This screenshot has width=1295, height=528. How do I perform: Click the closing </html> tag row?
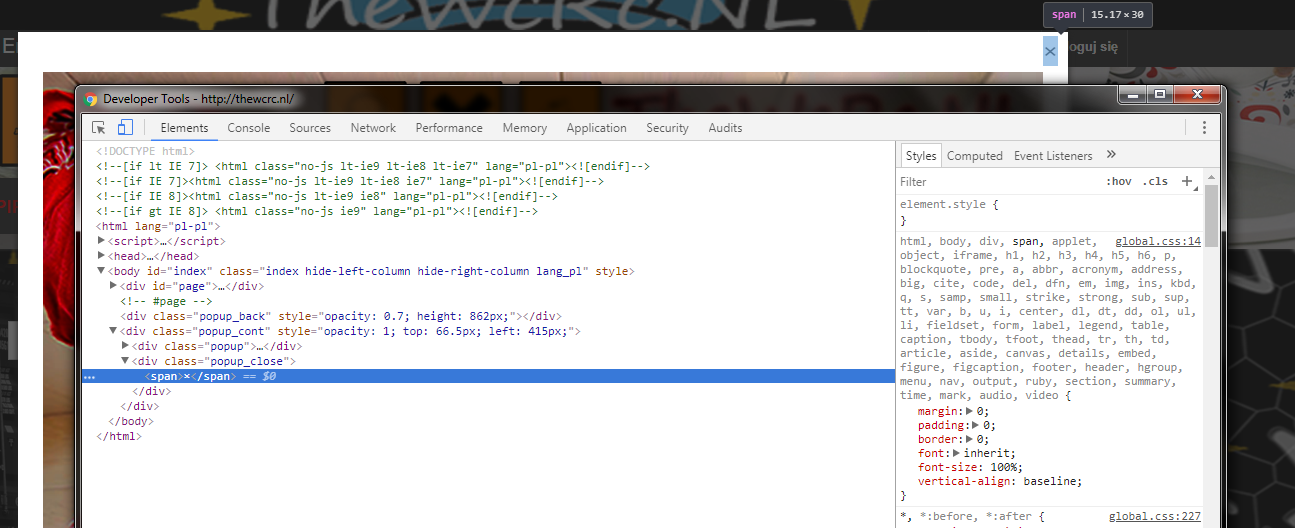pos(488,436)
